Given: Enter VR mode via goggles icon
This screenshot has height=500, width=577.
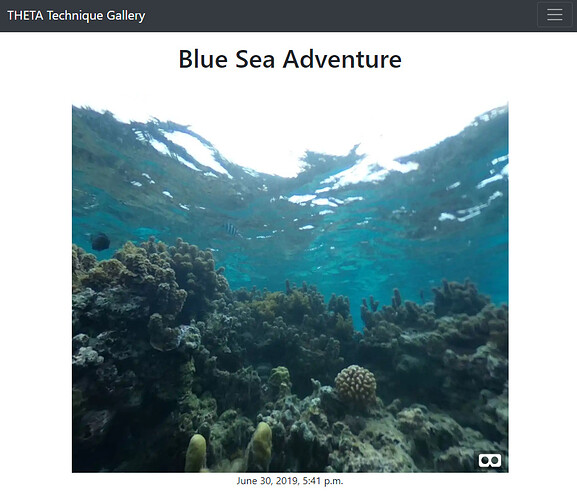Looking at the screenshot, I should tap(490, 460).
